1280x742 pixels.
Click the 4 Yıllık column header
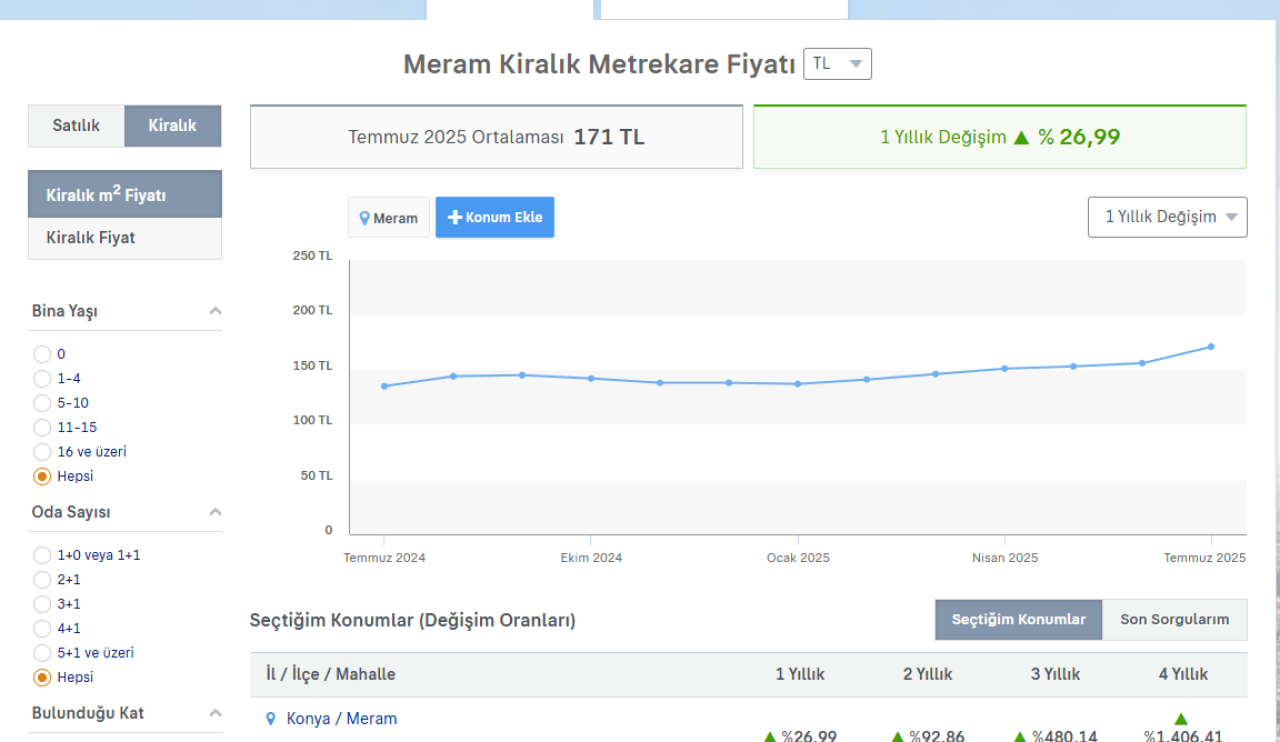tap(1183, 674)
